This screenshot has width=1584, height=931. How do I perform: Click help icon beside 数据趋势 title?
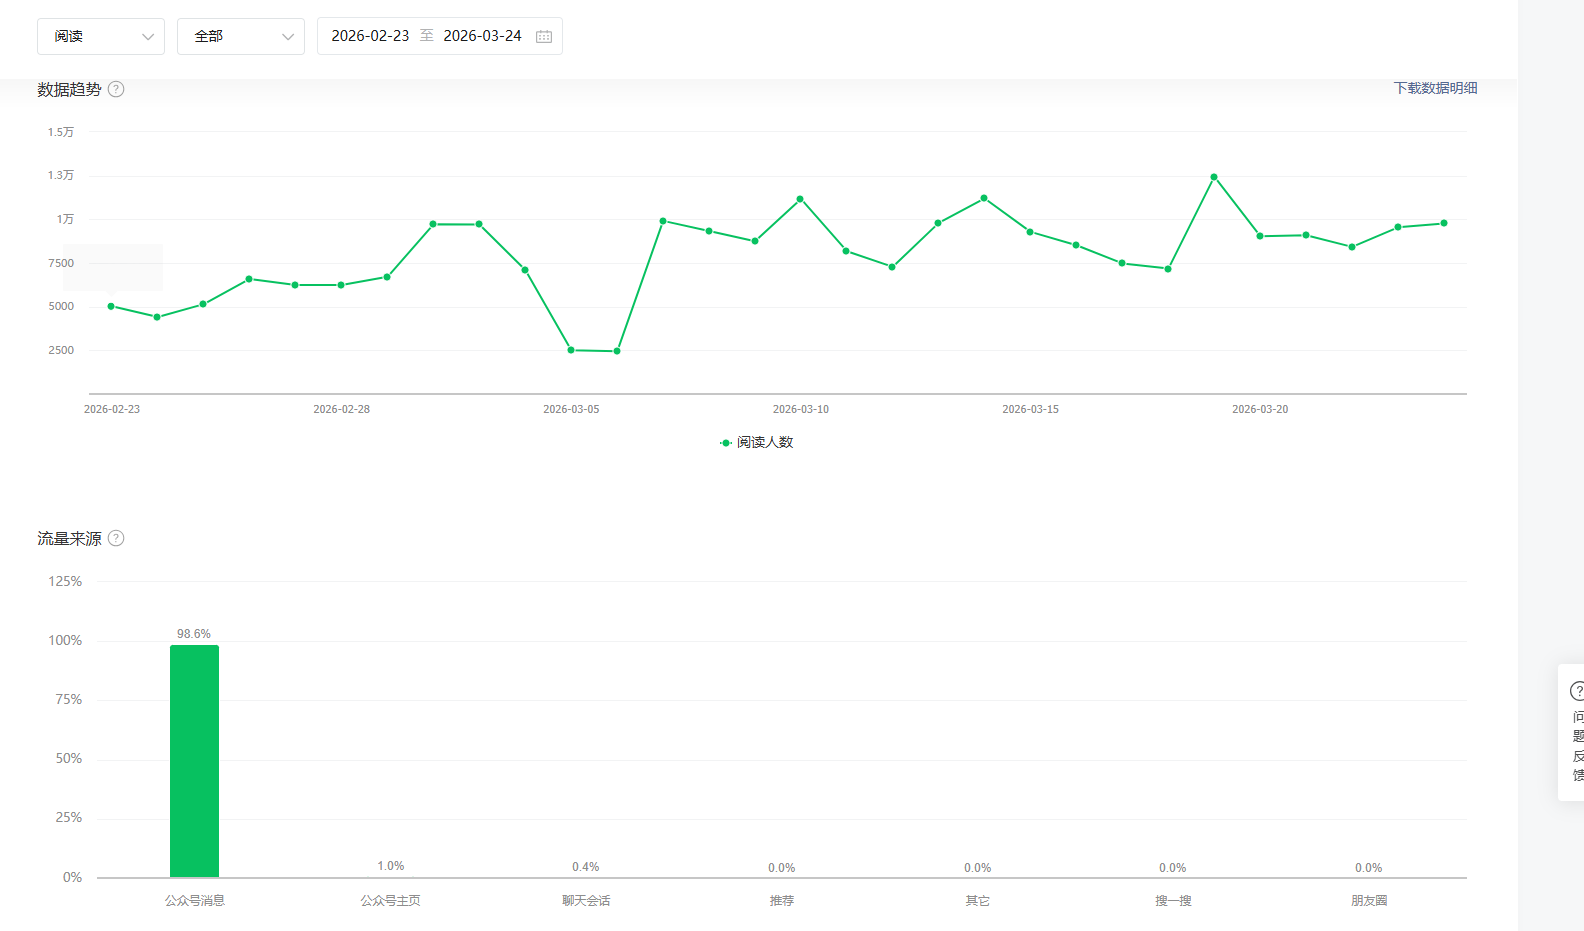tap(116, 89)
